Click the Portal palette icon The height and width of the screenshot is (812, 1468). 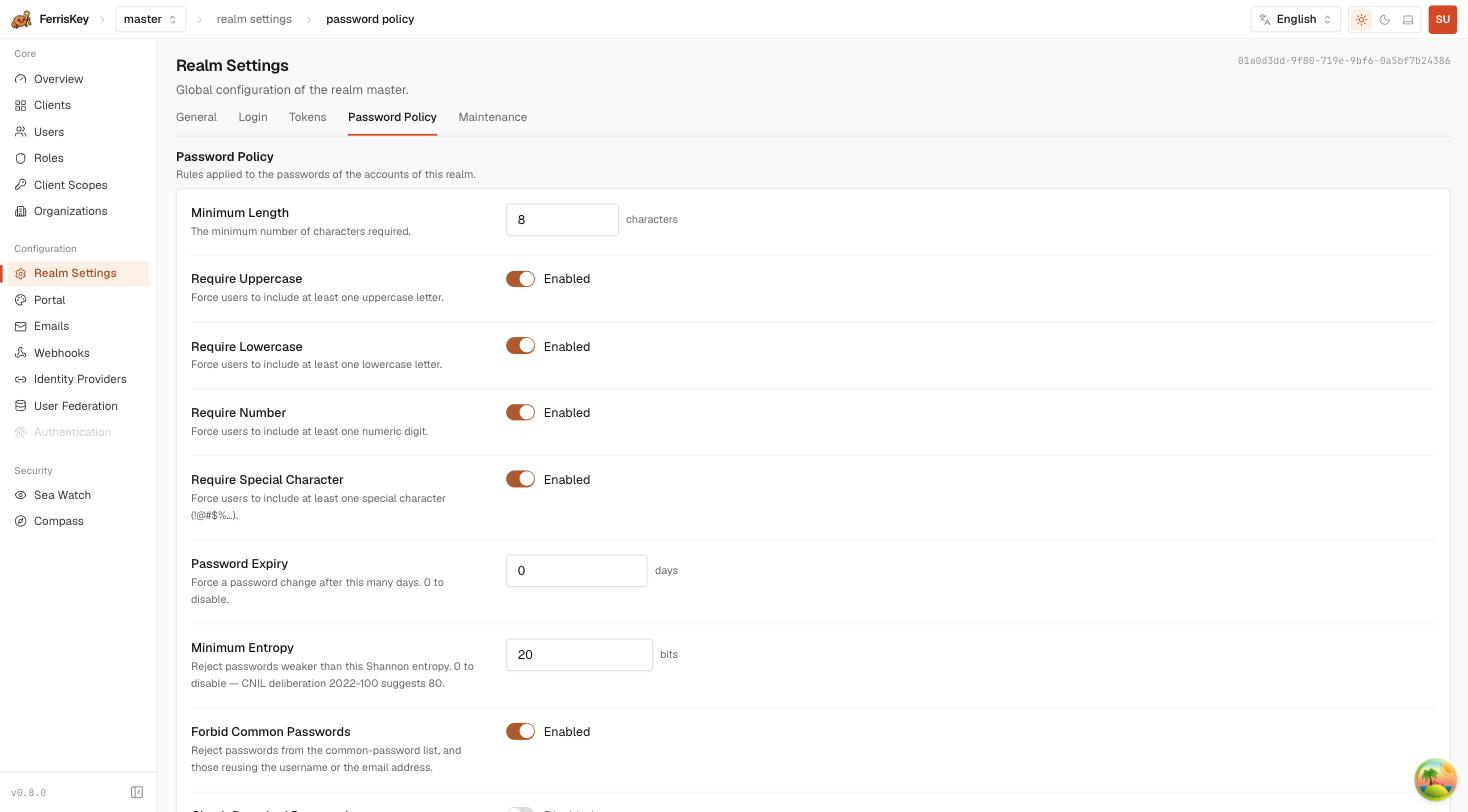click(21, 300)
